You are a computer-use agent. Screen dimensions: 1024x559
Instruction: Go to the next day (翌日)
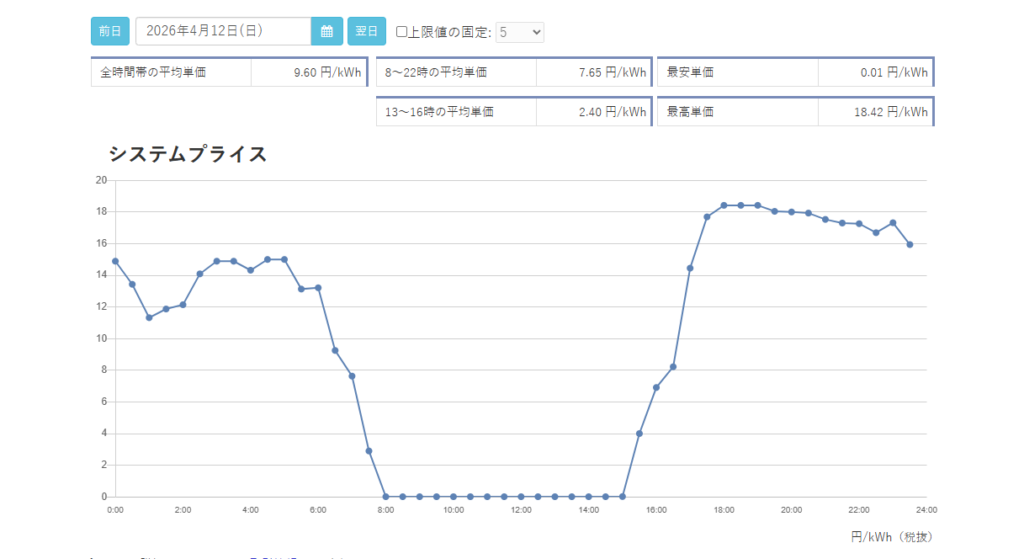coord(366,32)
